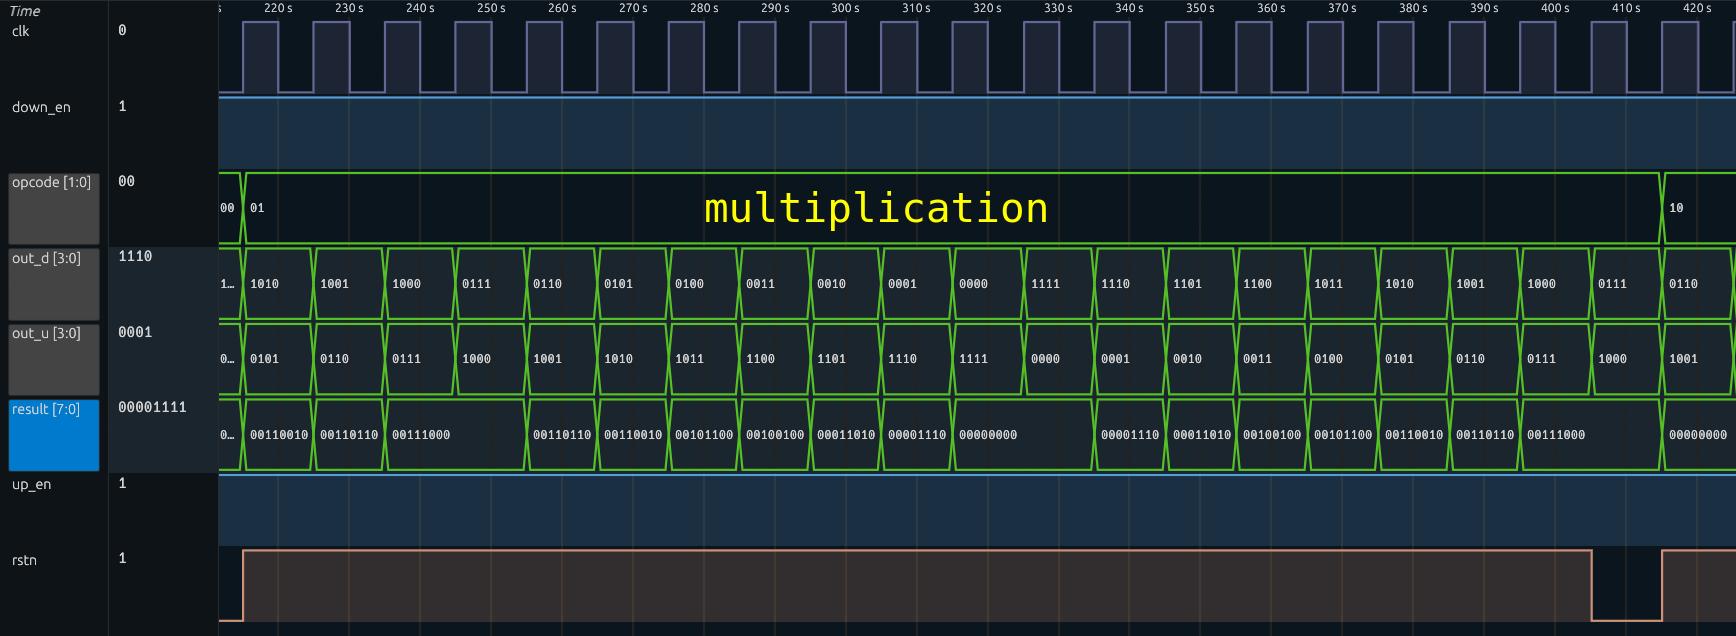Screen dimensions: 1736x636
Task: Click the result value 00001111 in value column
Action: tap(152, 408)
